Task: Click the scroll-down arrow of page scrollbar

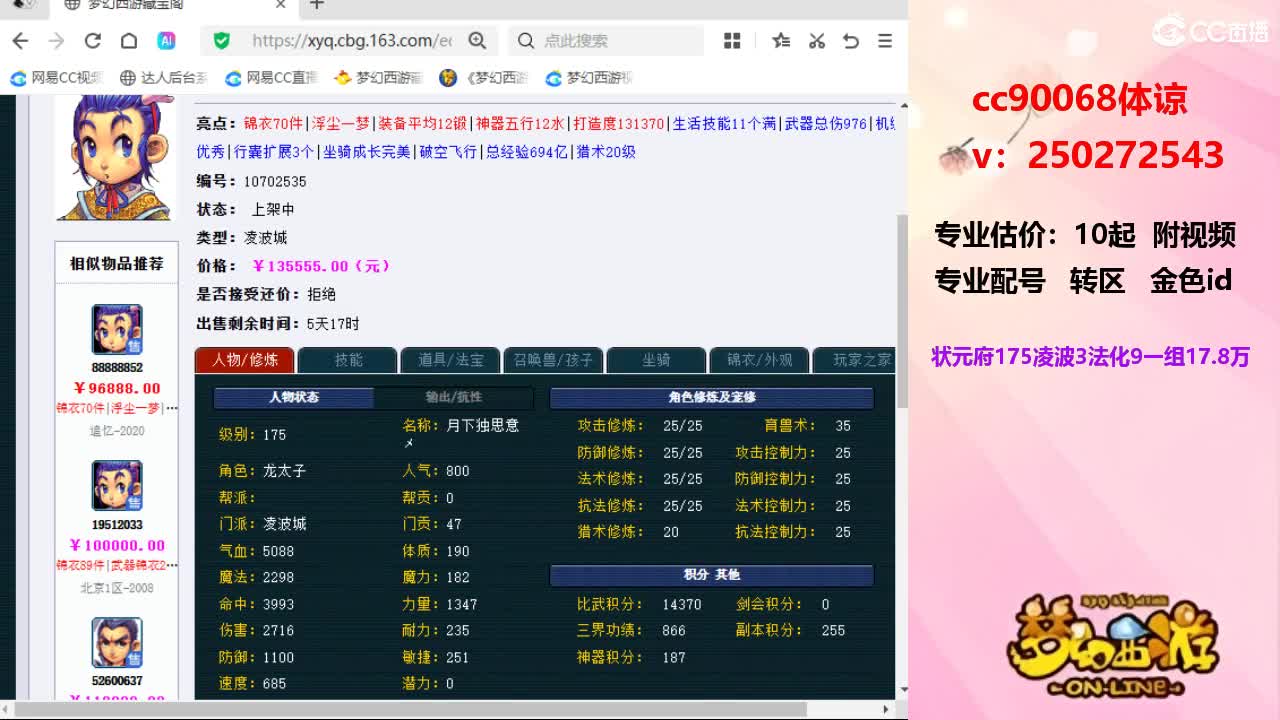Action: 903,689
